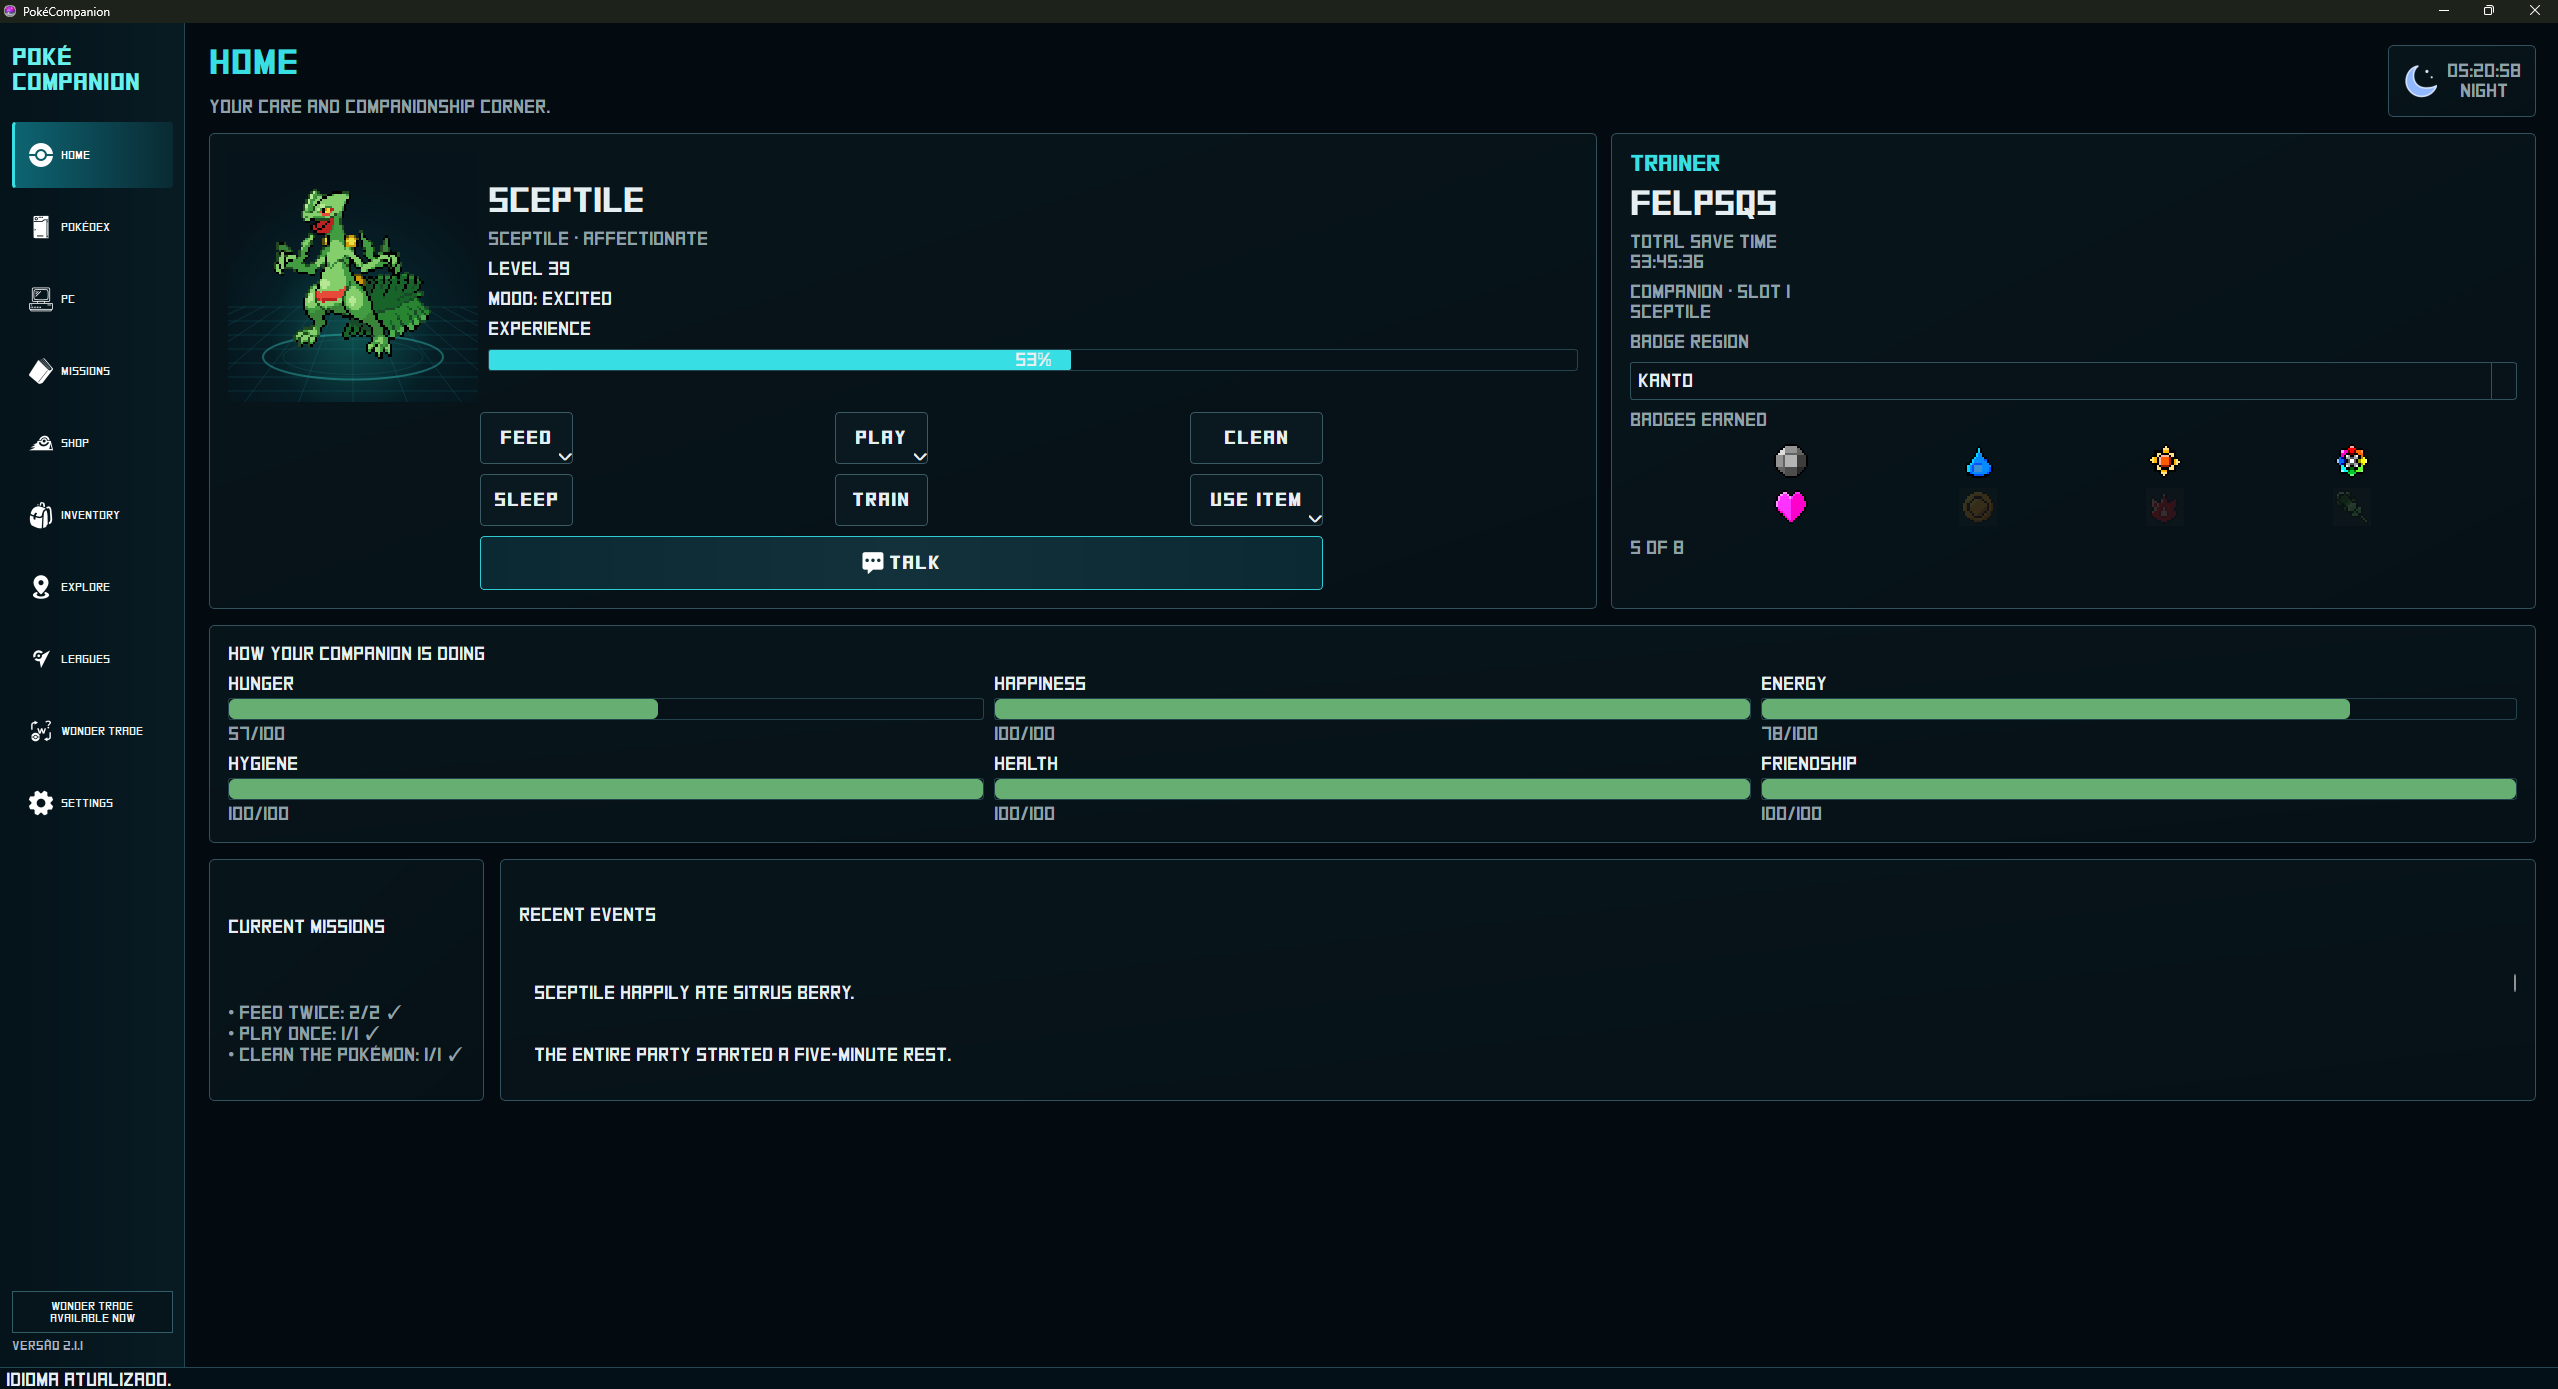Viewport: 2558px width, 1389px height.
Task: Switch to Leagues menu label
Action: 85,659
